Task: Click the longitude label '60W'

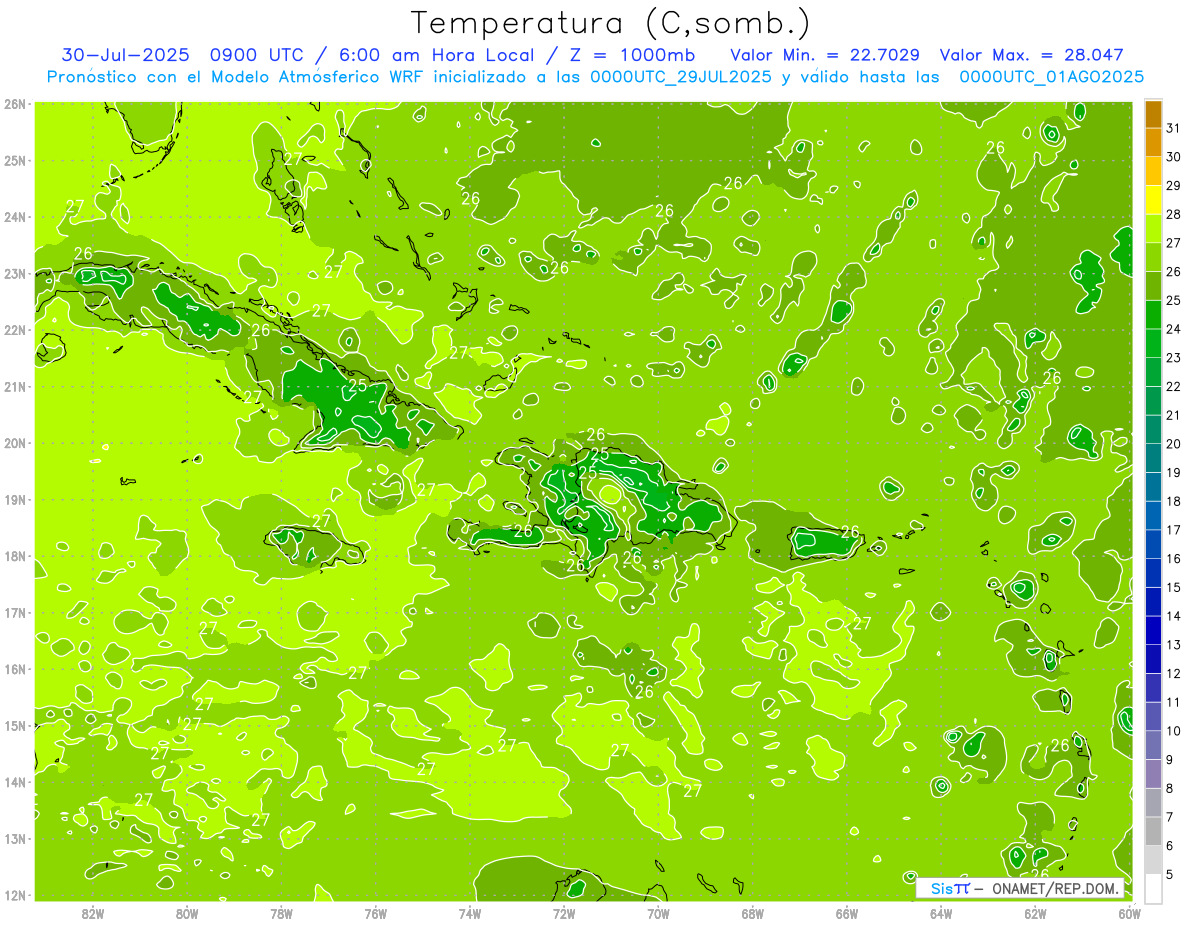Action: click(1130, 913)
